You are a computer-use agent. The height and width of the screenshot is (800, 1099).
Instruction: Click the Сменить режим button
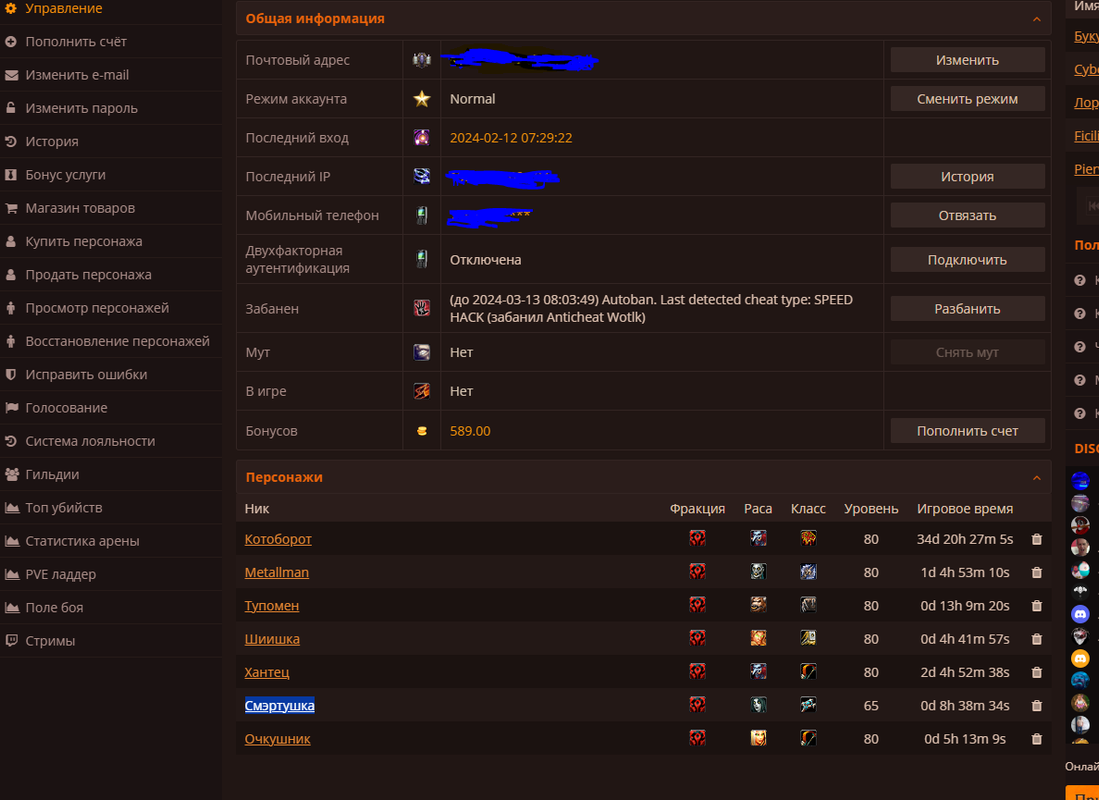pos(967,99)
